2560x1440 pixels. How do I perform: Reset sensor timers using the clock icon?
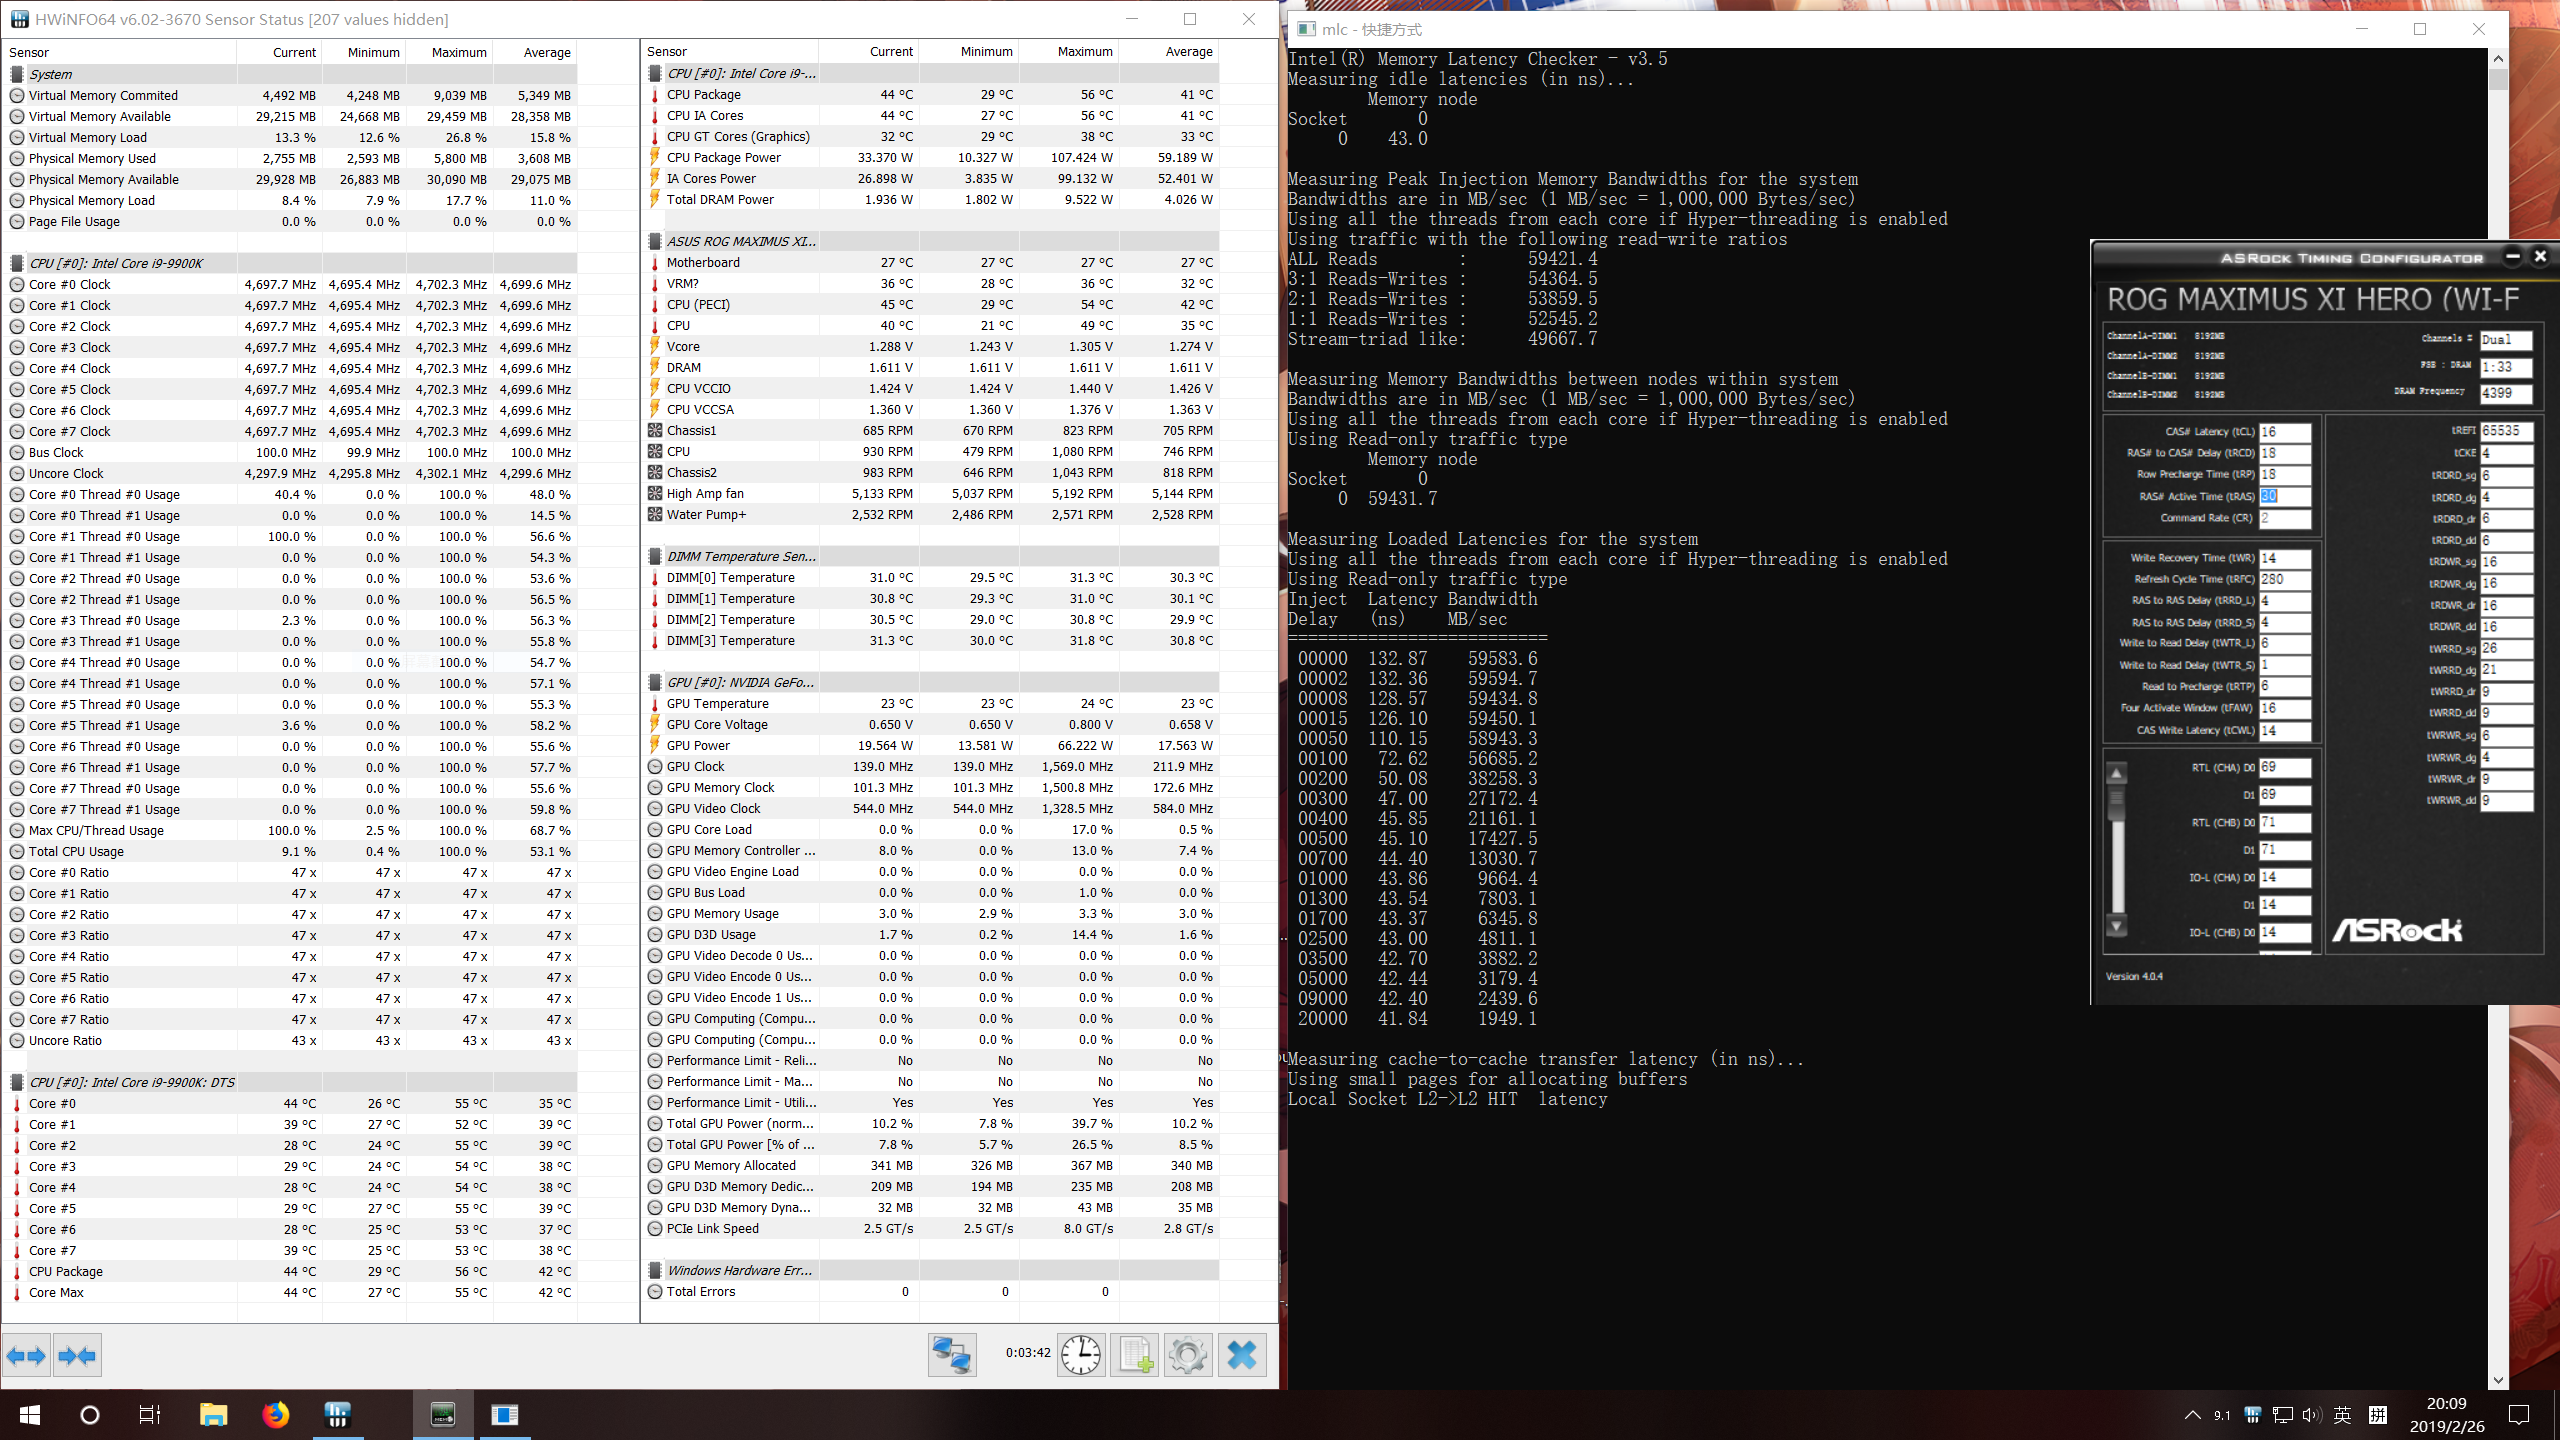coord(1081,1355)
